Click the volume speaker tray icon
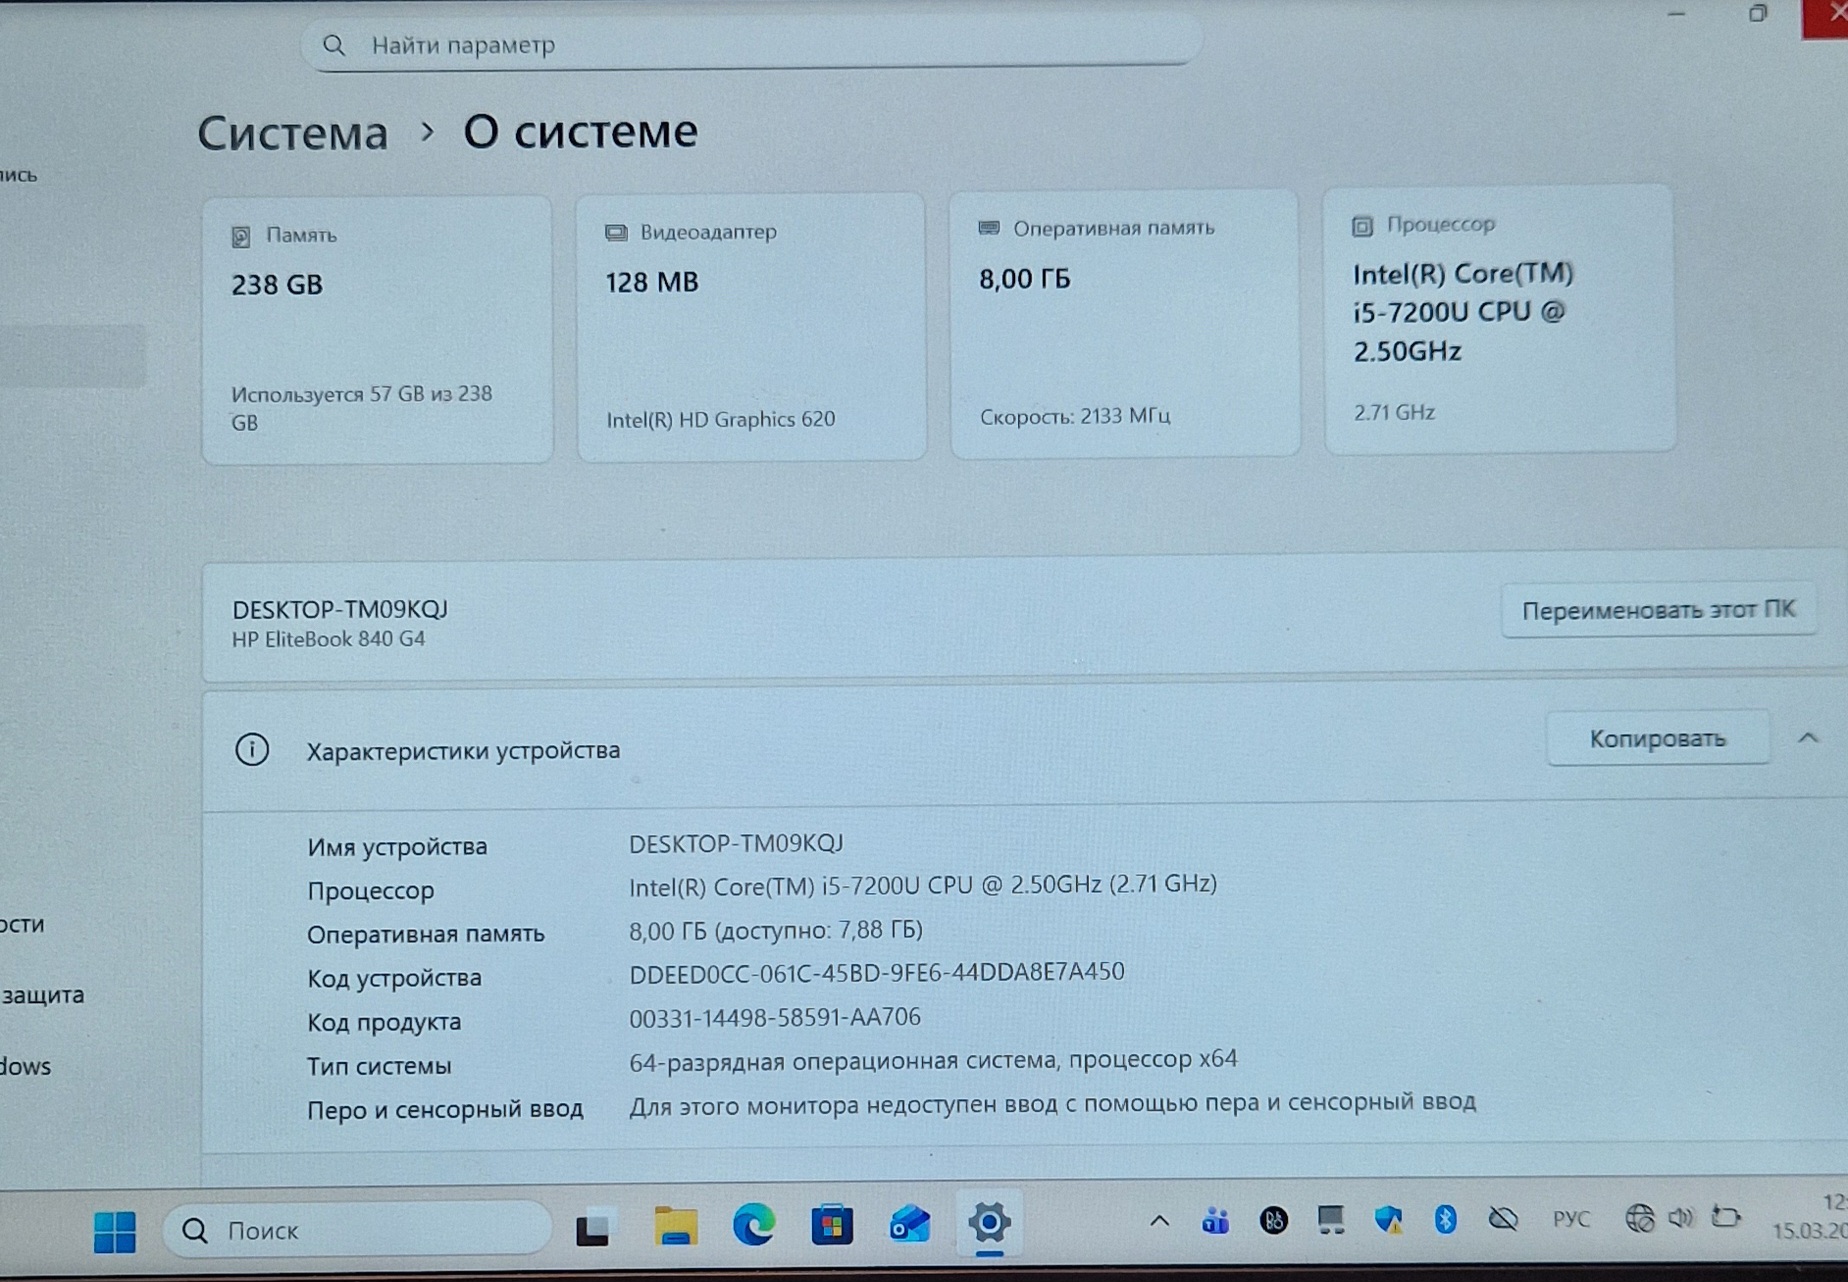 pos(1681,1217)
